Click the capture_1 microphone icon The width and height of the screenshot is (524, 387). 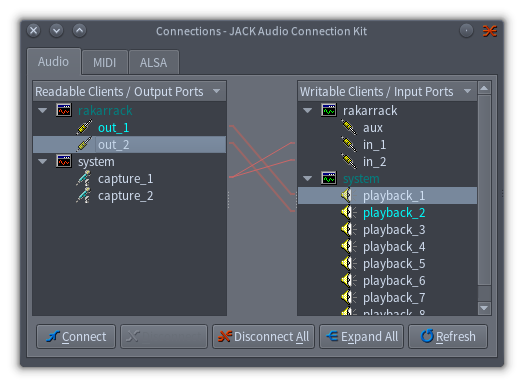click(x=84, y=178)
